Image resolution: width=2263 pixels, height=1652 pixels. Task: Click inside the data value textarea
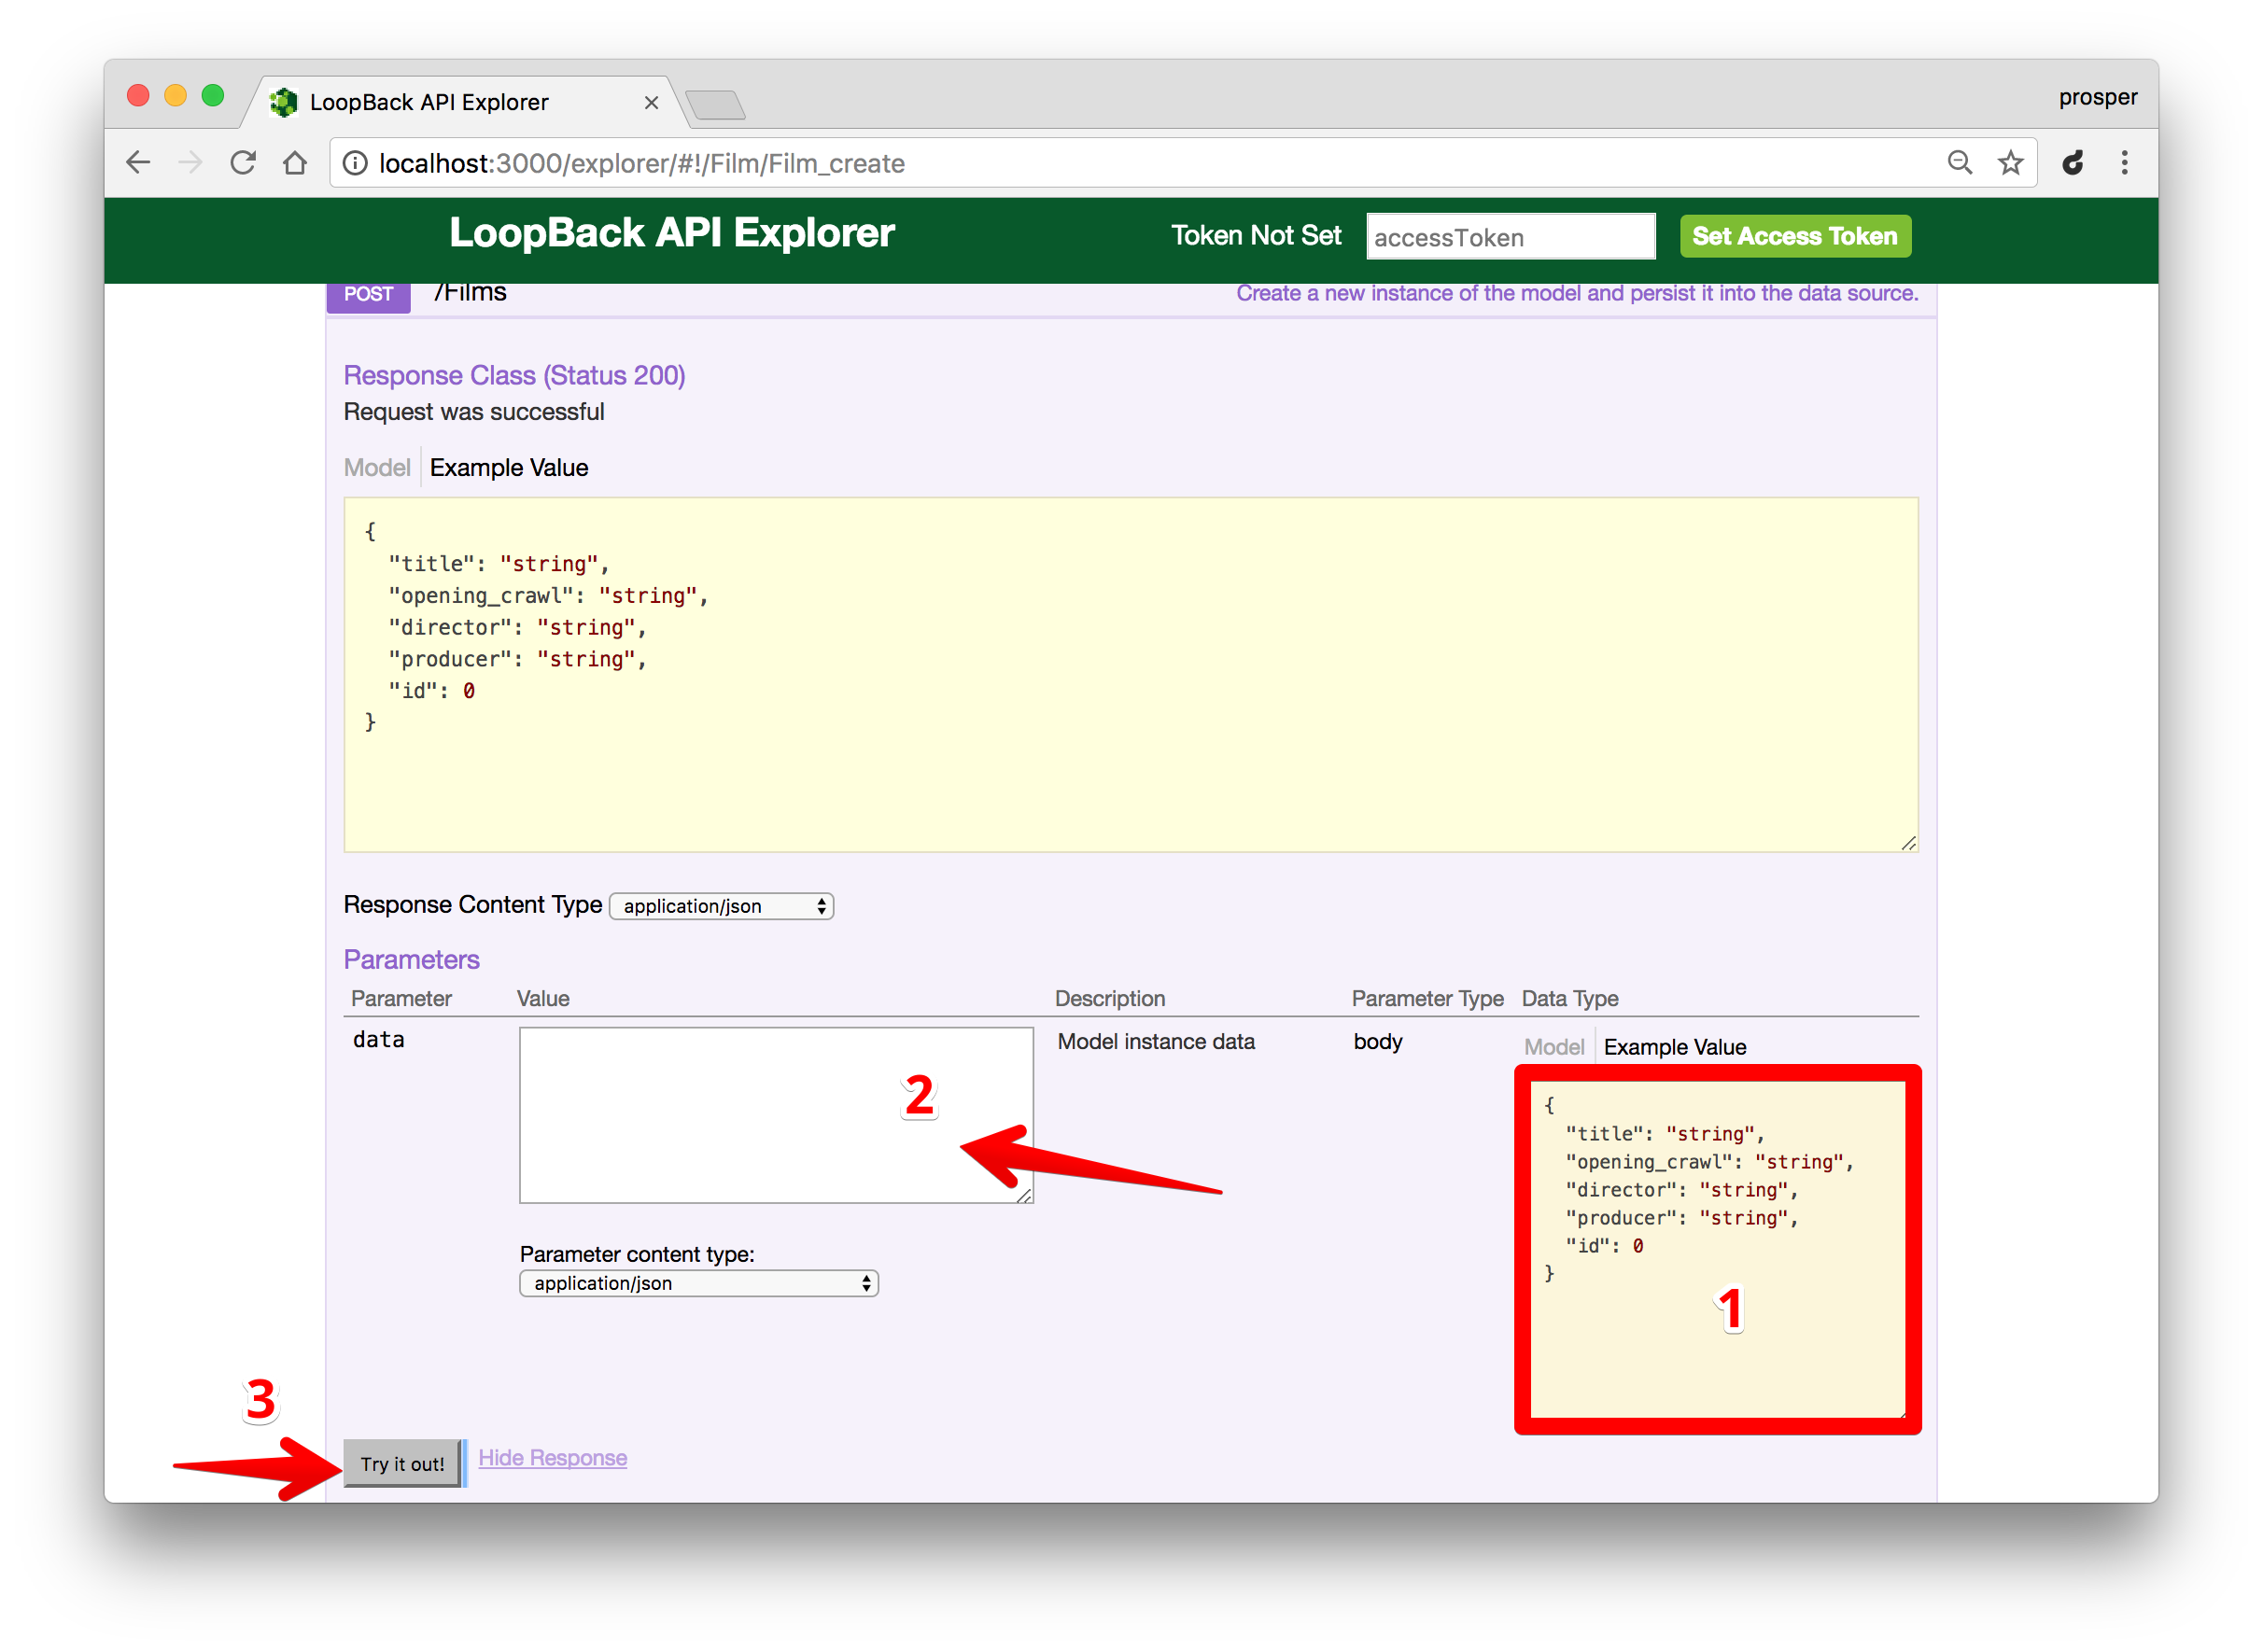point(700,1114)
